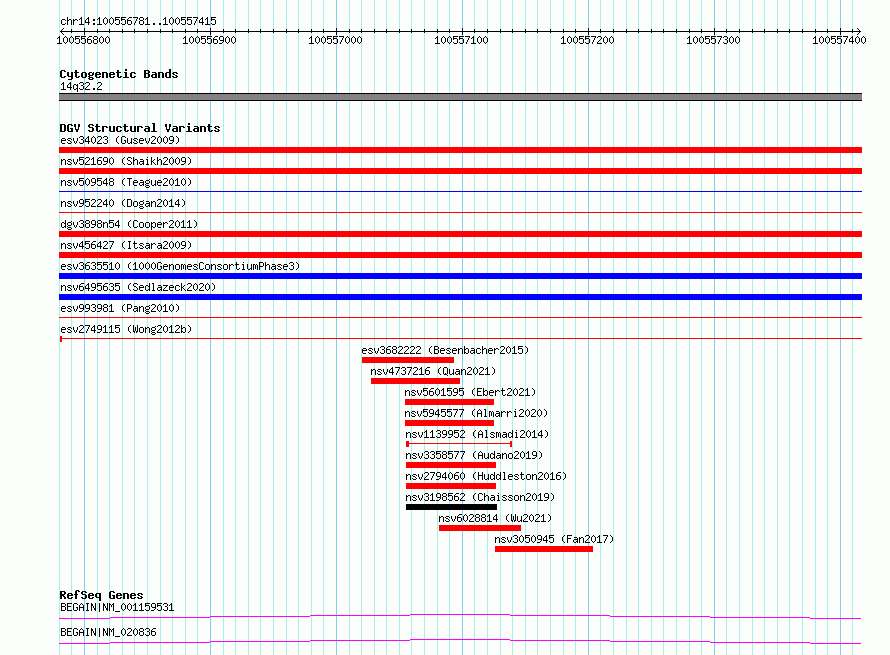
Task: Select the blue bar under nsv6495635
Action: [x=460, y=297]
